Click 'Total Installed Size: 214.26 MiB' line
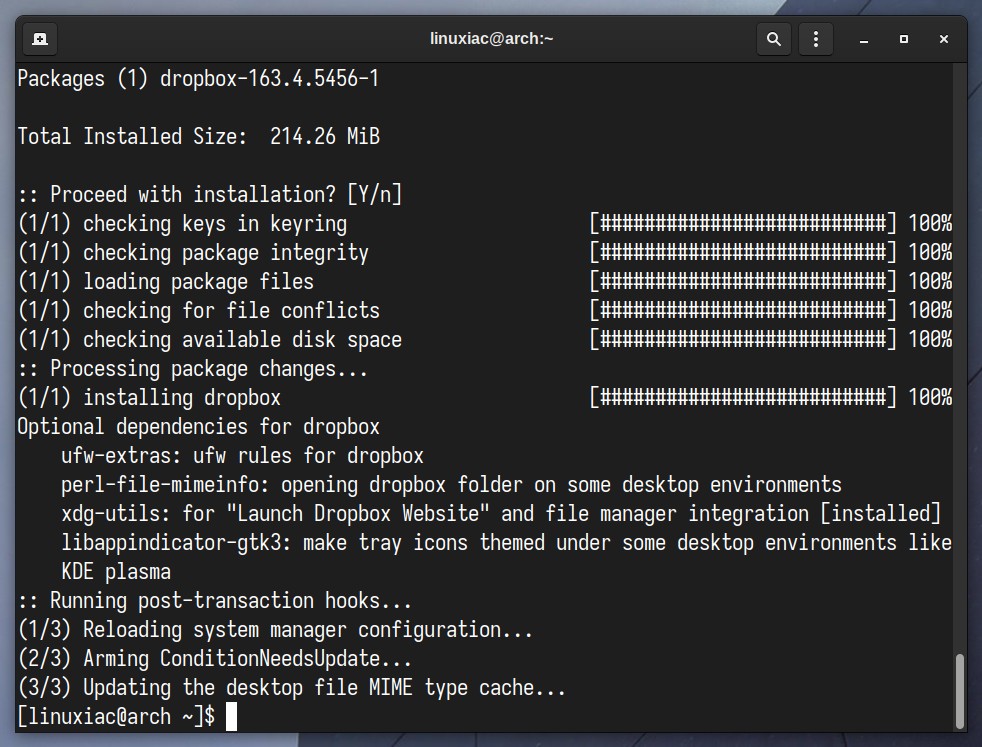 pos(199,137)
